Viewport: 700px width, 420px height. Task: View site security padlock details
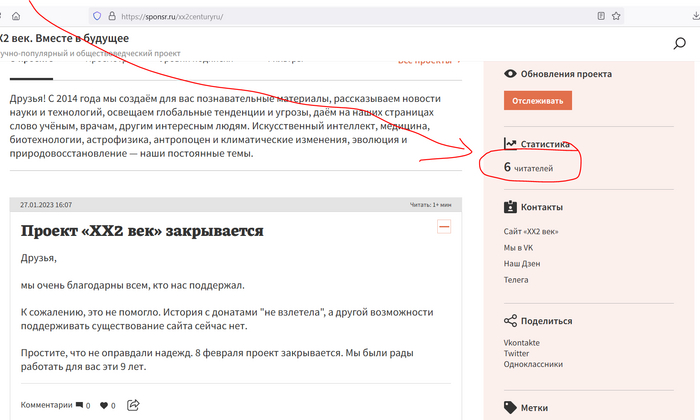[112, 16]
